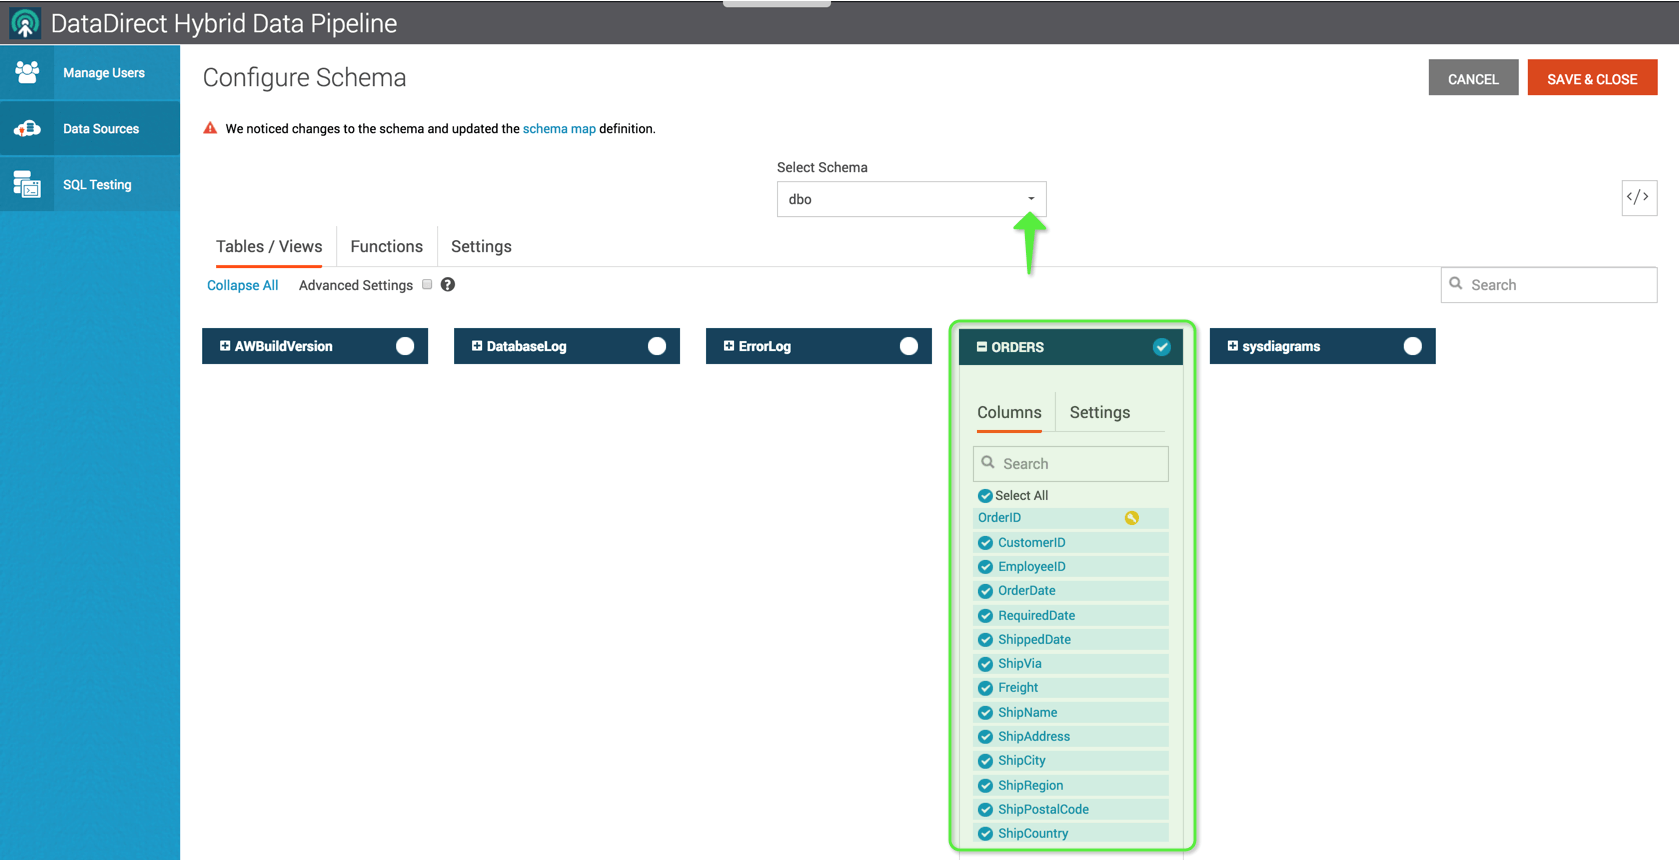Collapse the ORDERS table panel
Image resolution: width=1679 pixels, height=860 pixels.
pos(982,347)
